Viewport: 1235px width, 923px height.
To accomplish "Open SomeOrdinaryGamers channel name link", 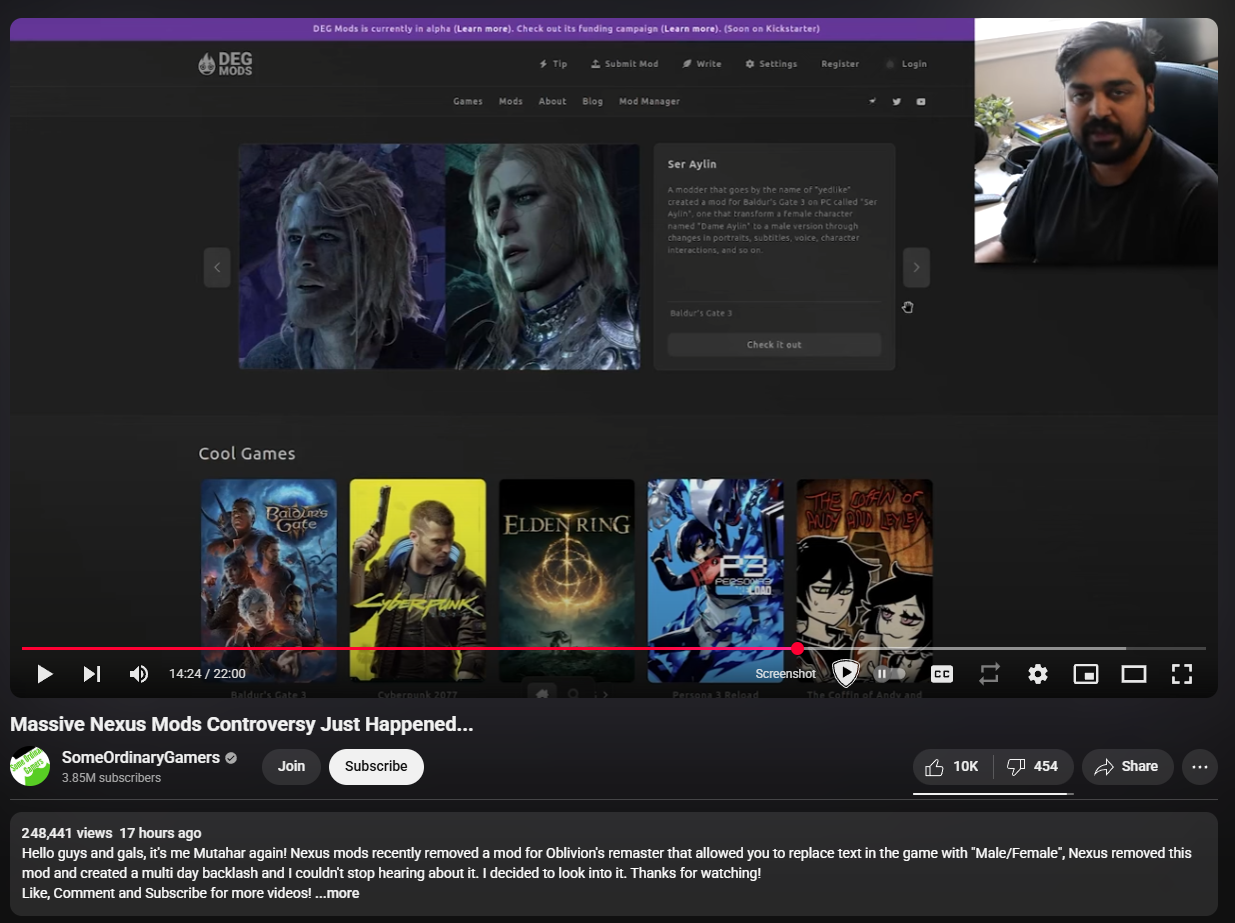I will (x=141, y=757).
